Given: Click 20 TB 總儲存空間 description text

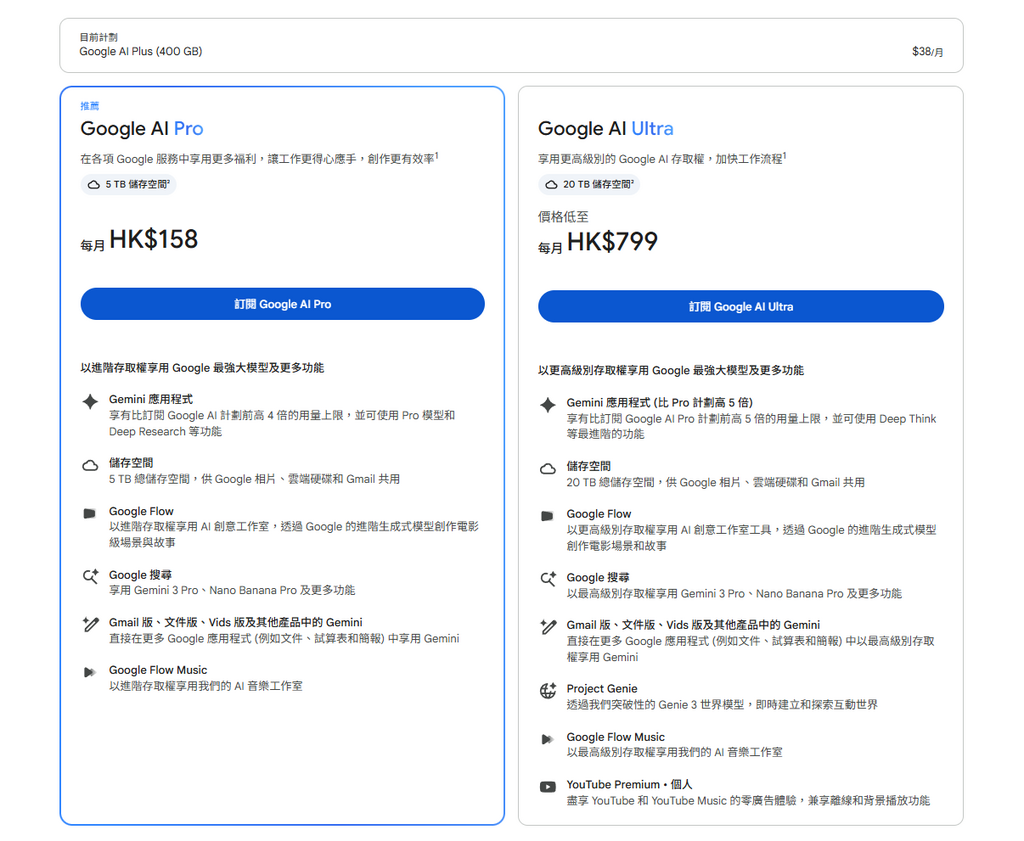Looking at the screenshot, I should 715,482.
